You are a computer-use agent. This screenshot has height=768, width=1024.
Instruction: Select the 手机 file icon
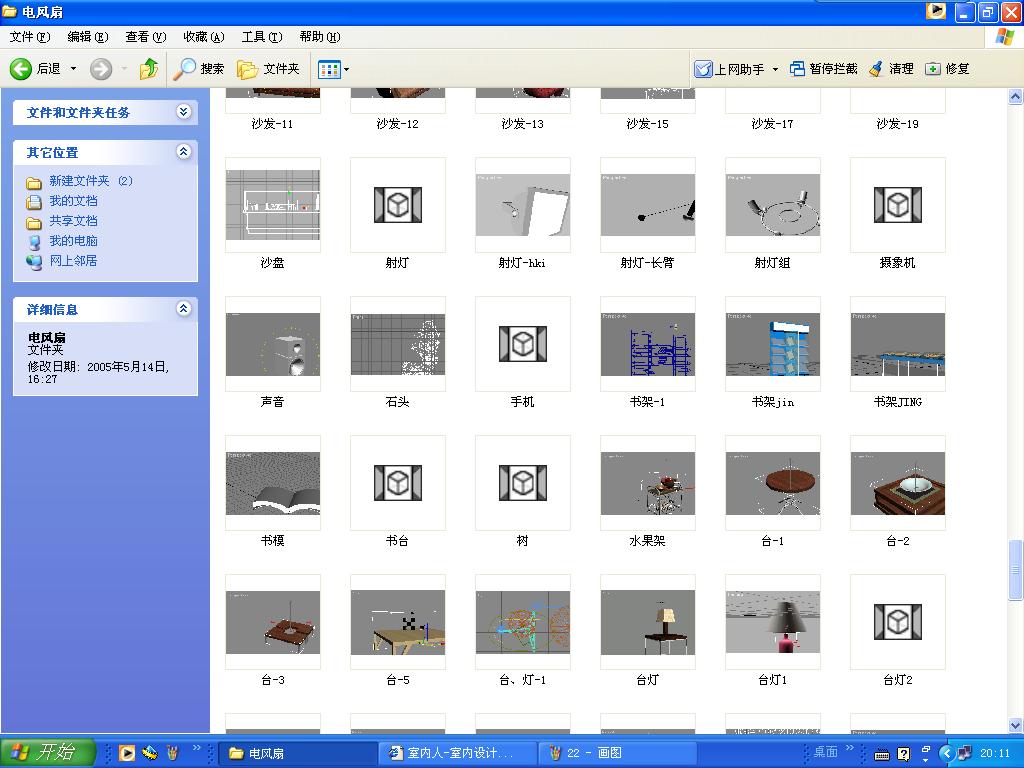pos(522,344)
